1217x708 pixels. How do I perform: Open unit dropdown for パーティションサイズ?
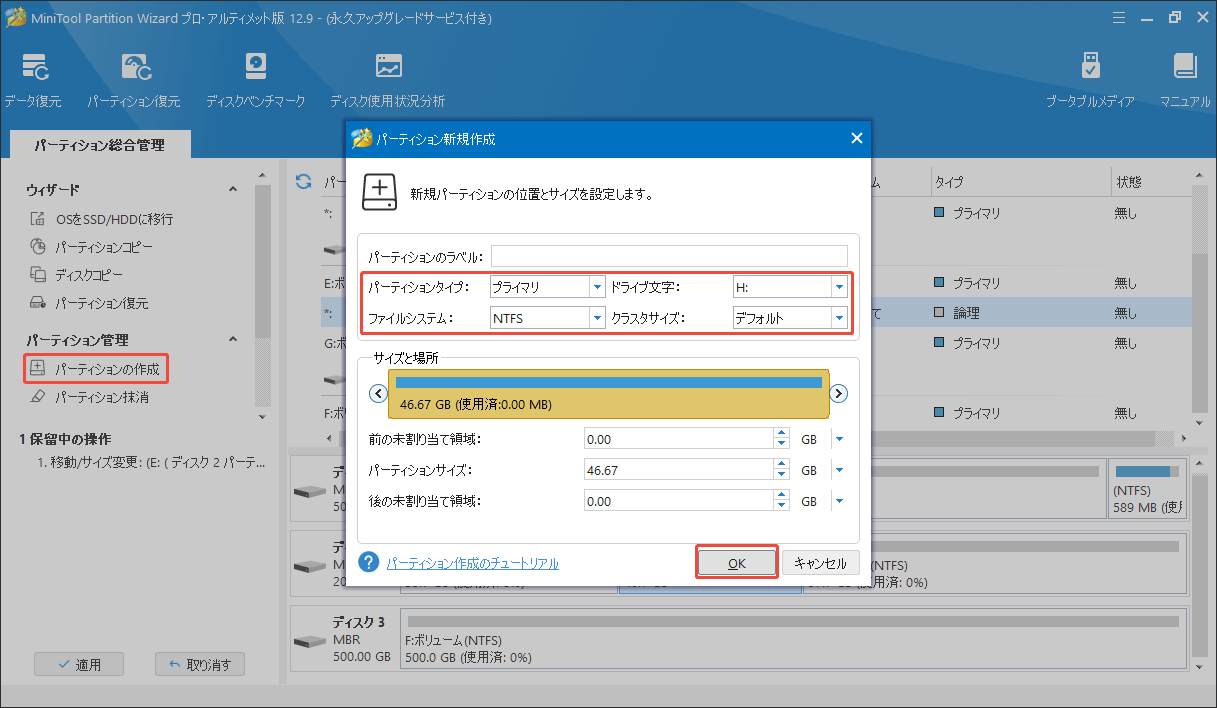(x=839, y=470)
